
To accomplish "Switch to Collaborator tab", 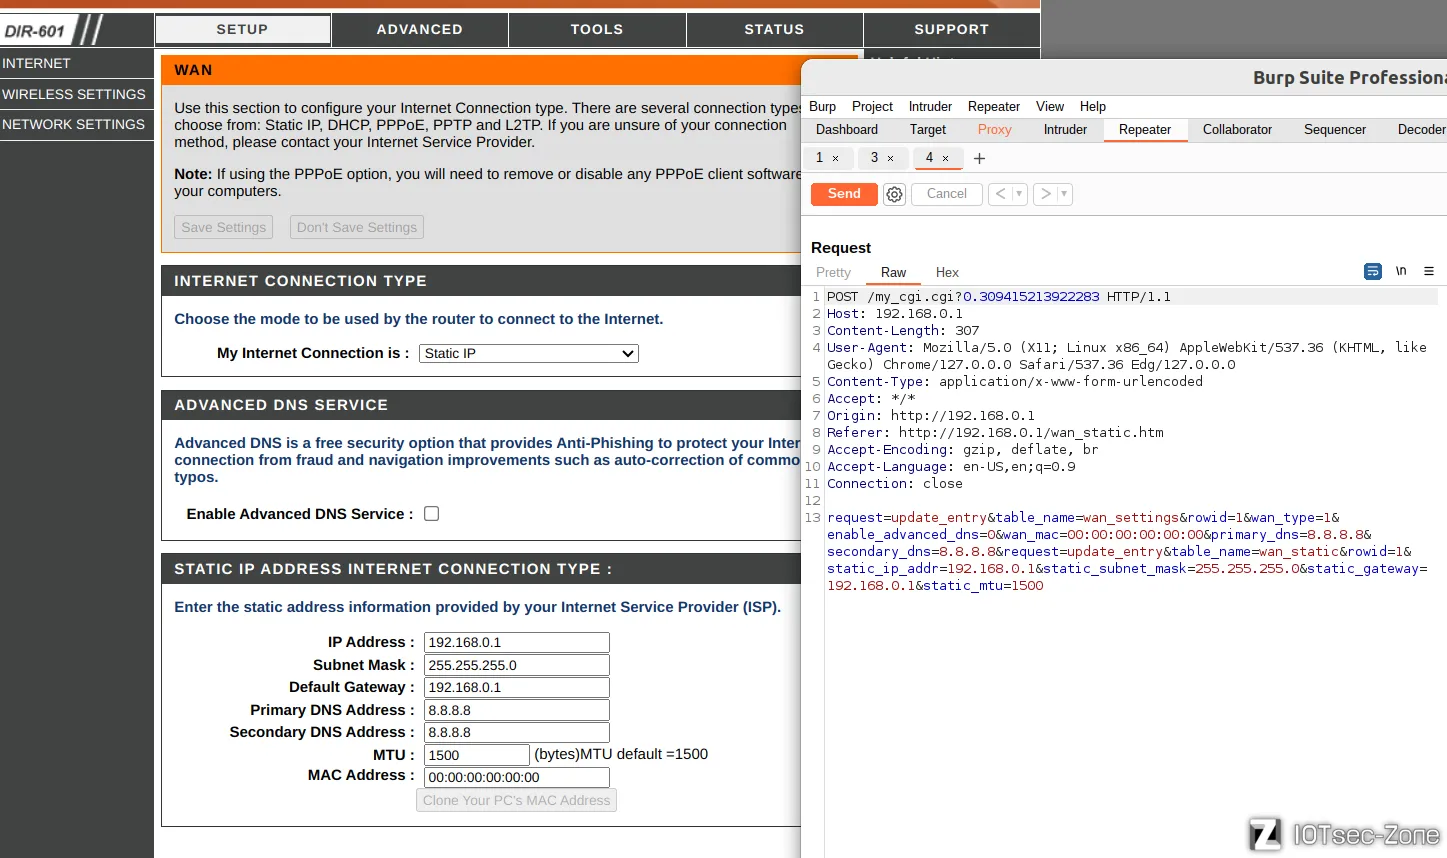I will point(1237,129).
